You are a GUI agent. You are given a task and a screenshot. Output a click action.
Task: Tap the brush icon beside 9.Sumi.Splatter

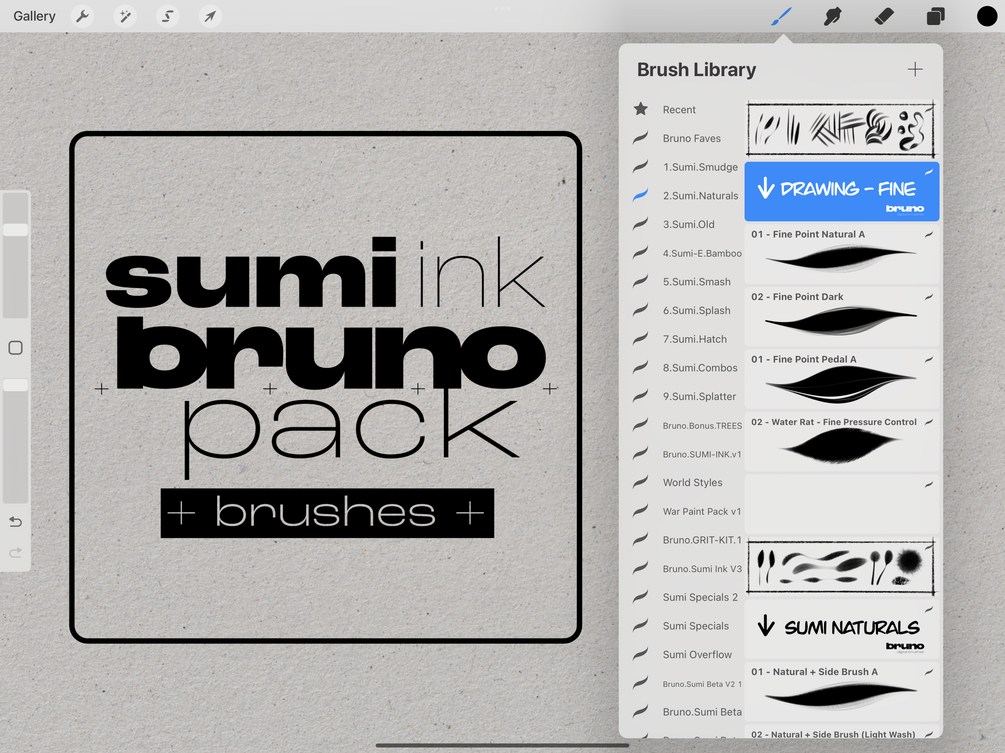(640, 396)
